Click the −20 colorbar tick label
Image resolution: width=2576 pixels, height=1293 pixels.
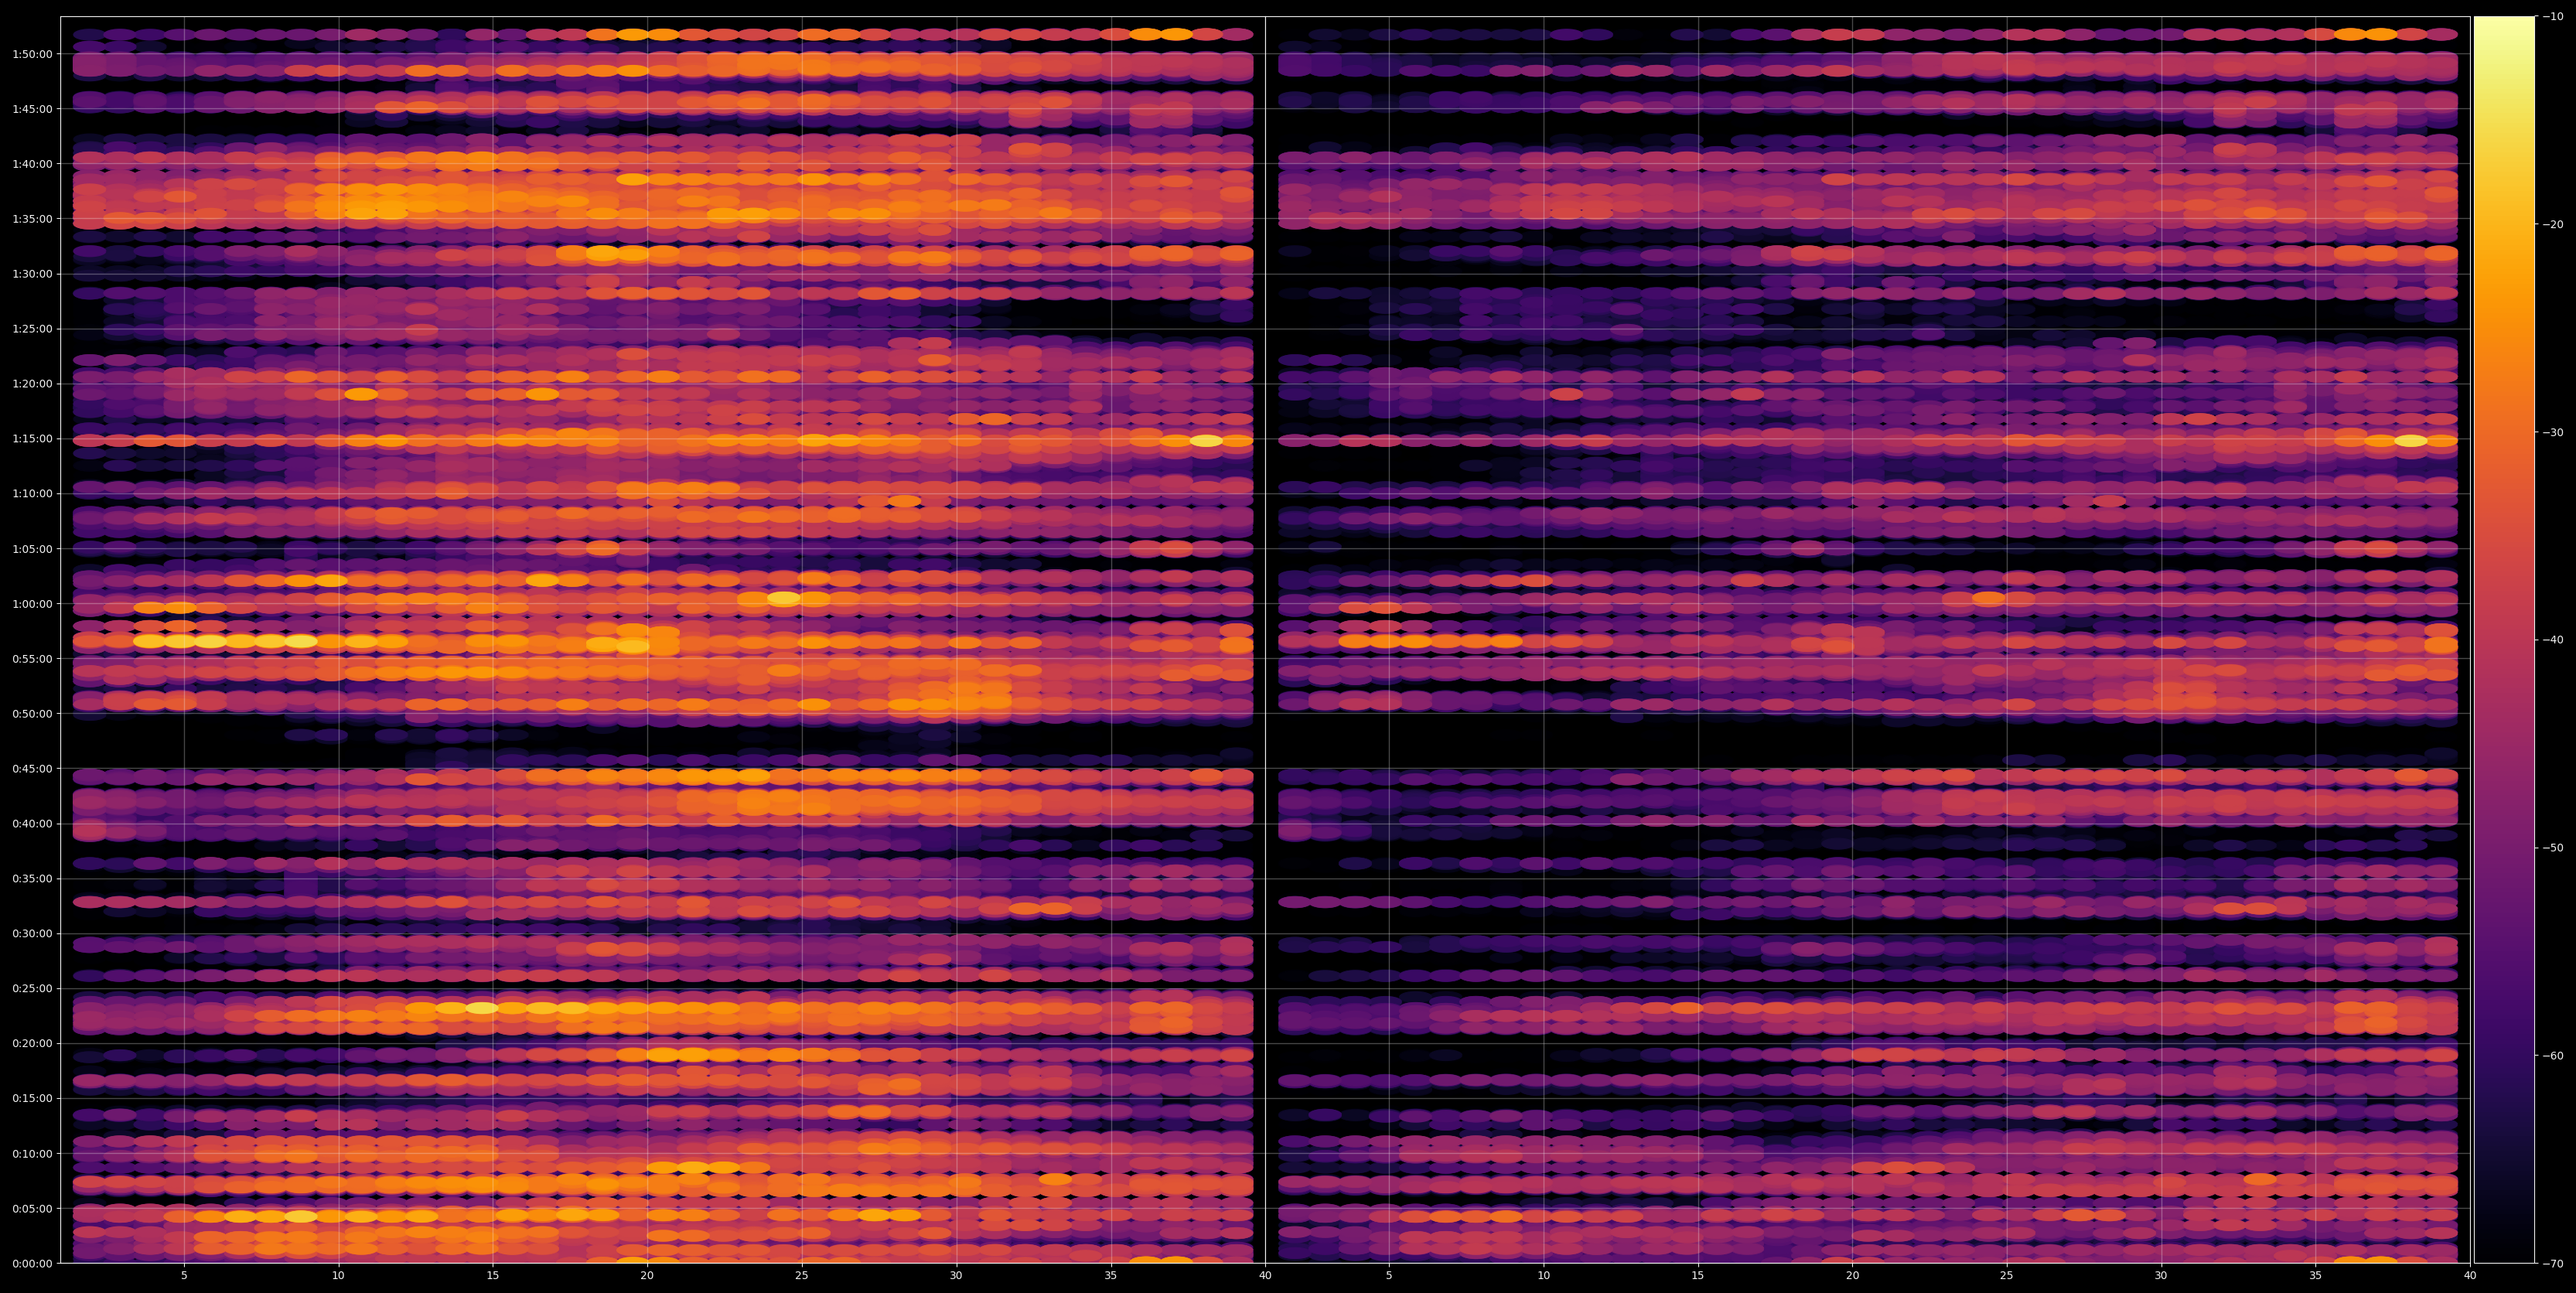pyautogui.click(x=2552, y=224)
